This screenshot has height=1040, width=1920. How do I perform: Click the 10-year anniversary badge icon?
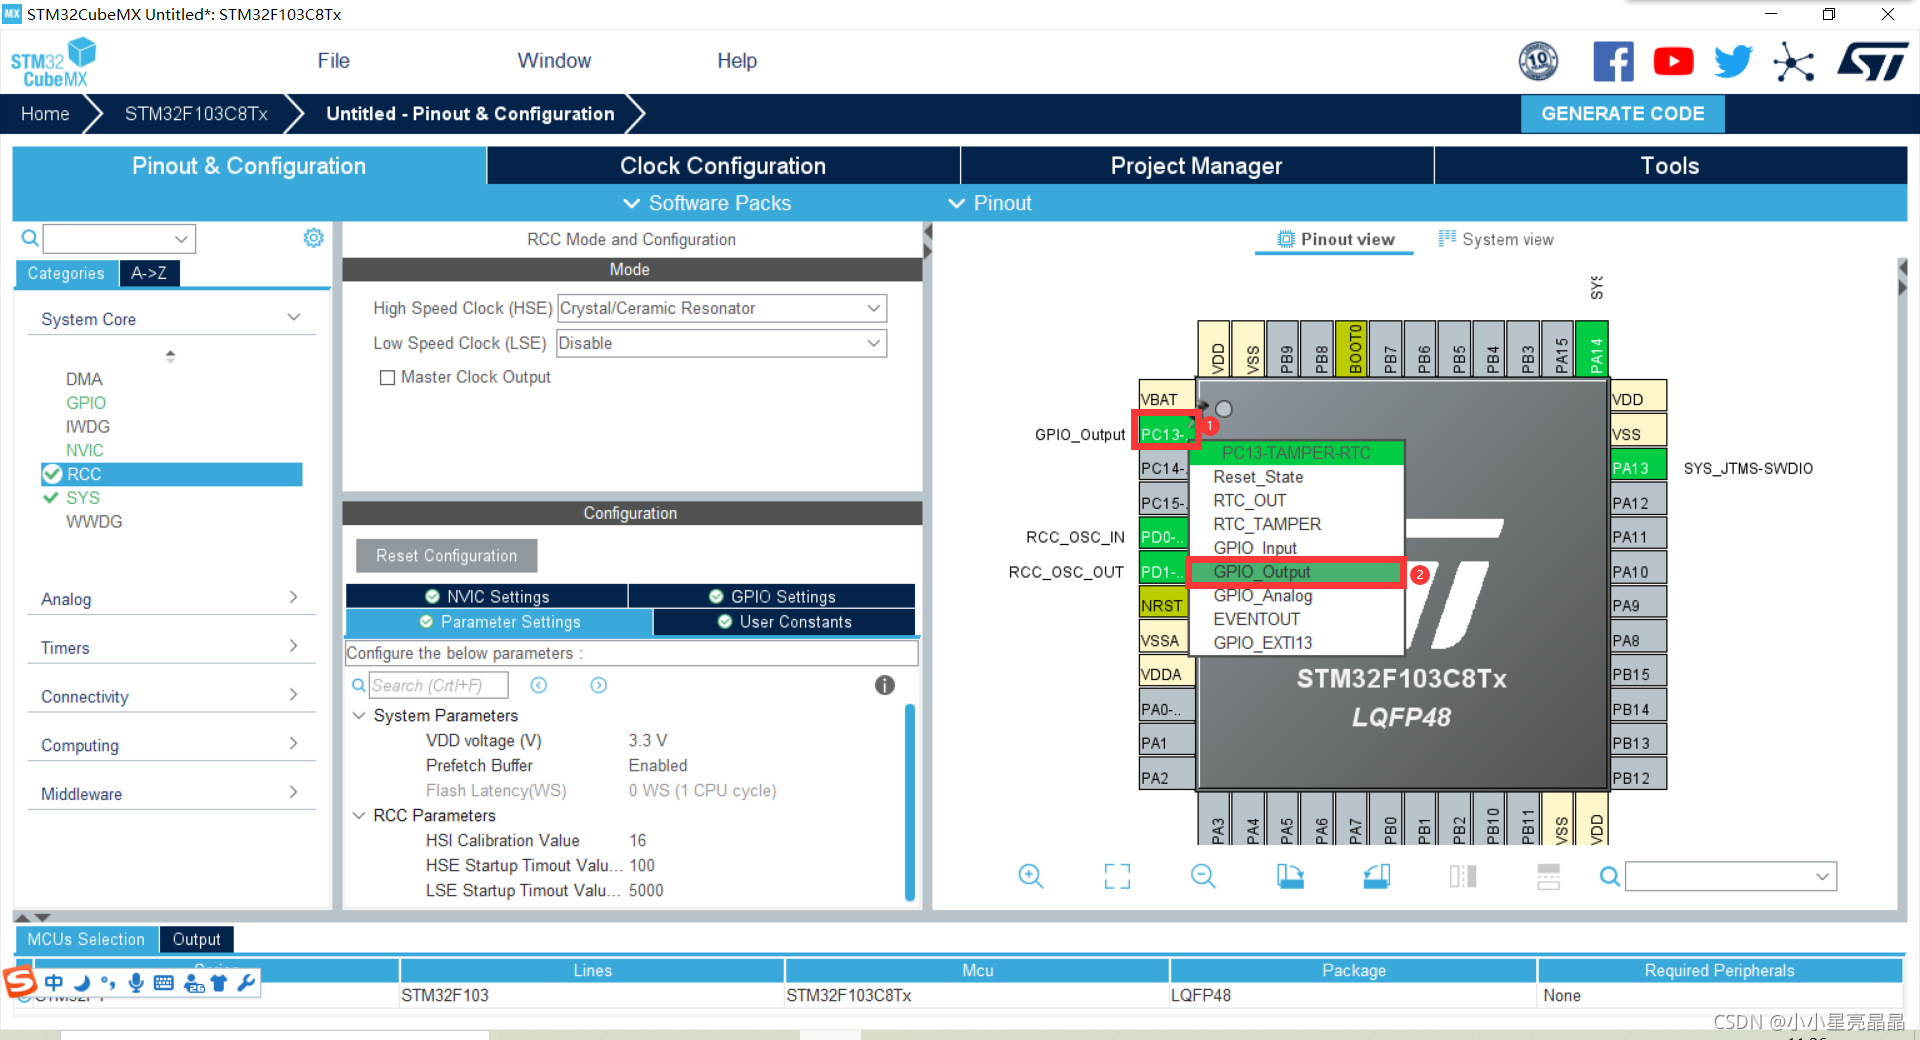coord(1538,62)
